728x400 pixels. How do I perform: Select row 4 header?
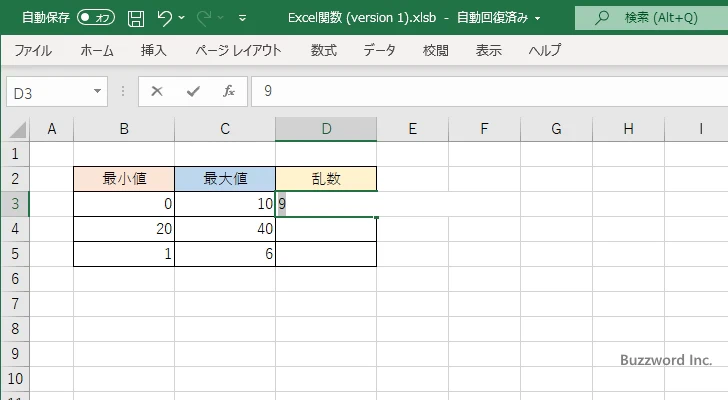coord(15,229)
